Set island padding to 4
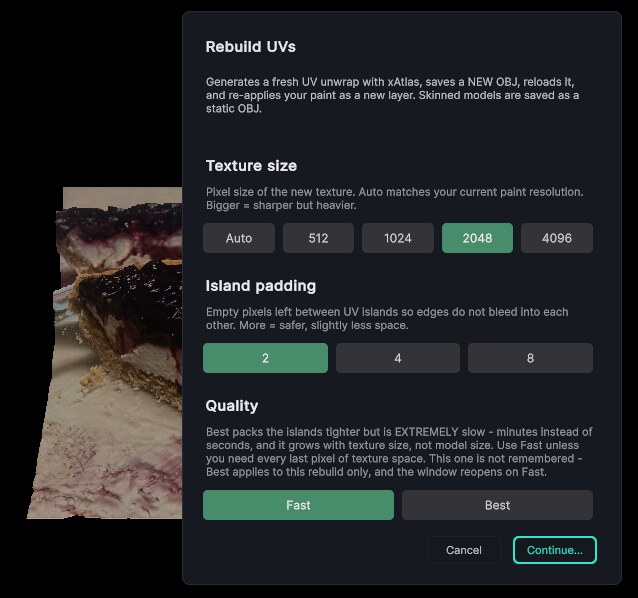The height and width of the screenshot is (598, 638). [x=398, y=358]
